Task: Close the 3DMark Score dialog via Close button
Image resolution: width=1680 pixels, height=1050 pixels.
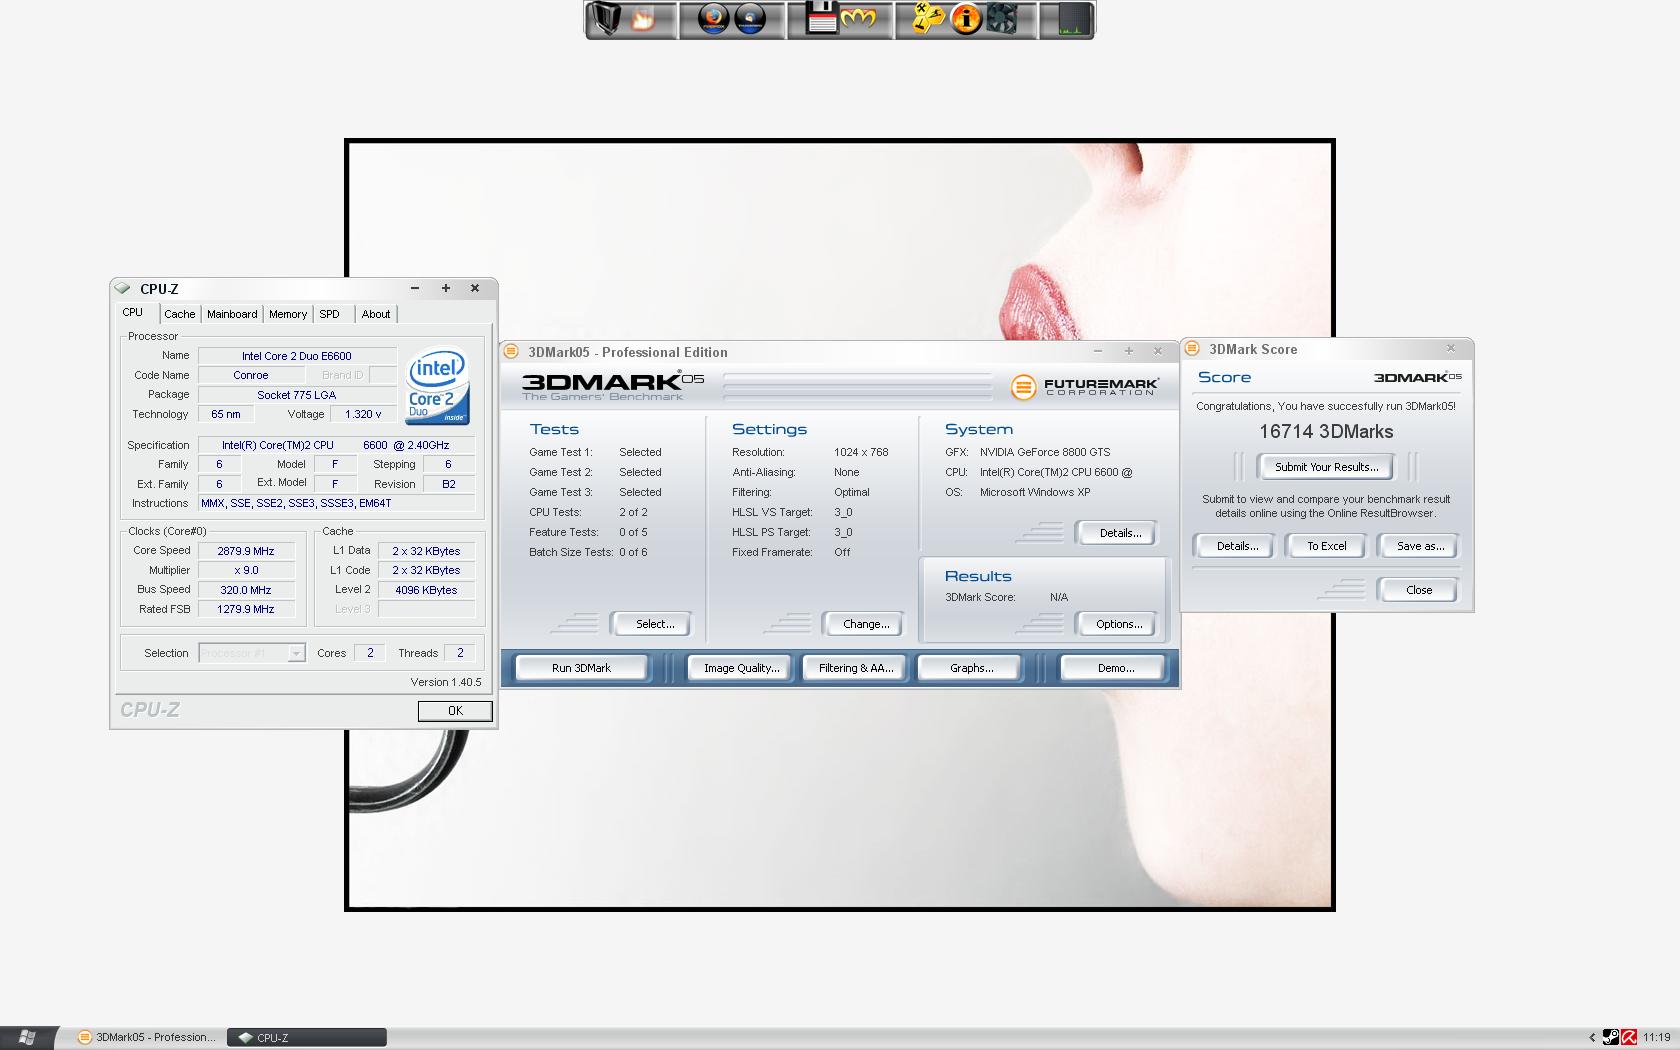Action: click(x=1419, y=590)
